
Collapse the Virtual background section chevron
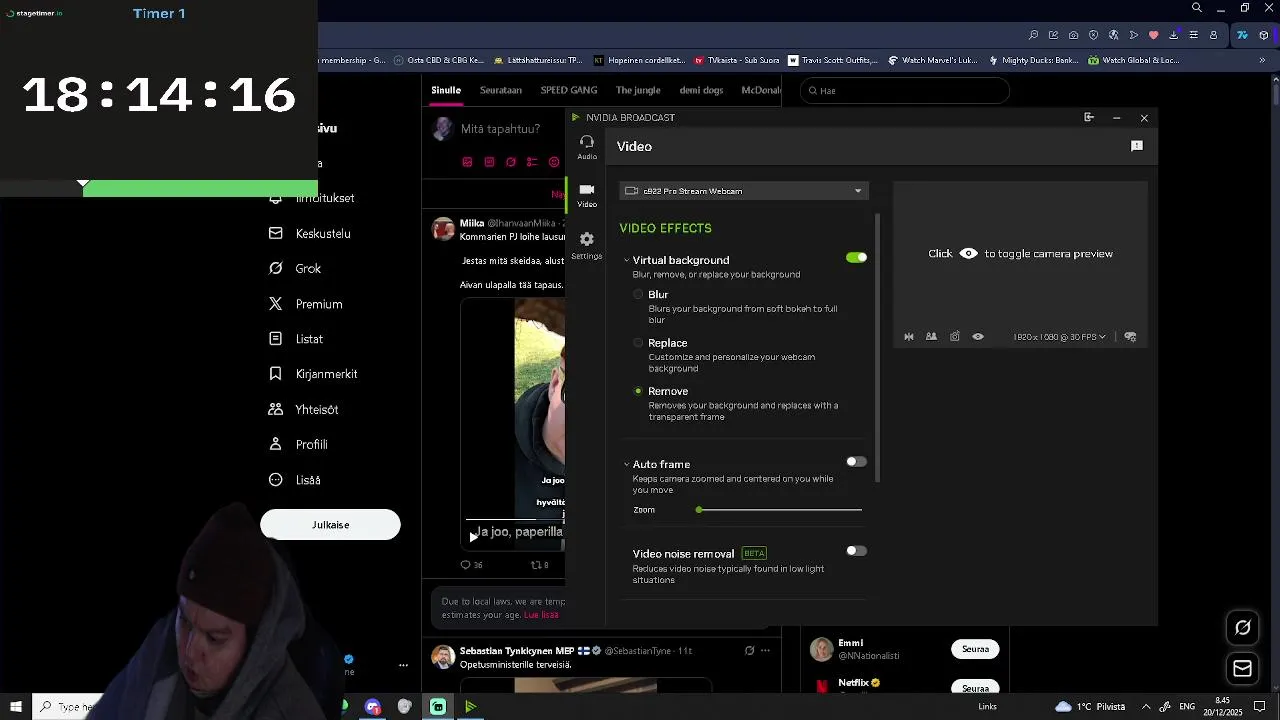626,260
